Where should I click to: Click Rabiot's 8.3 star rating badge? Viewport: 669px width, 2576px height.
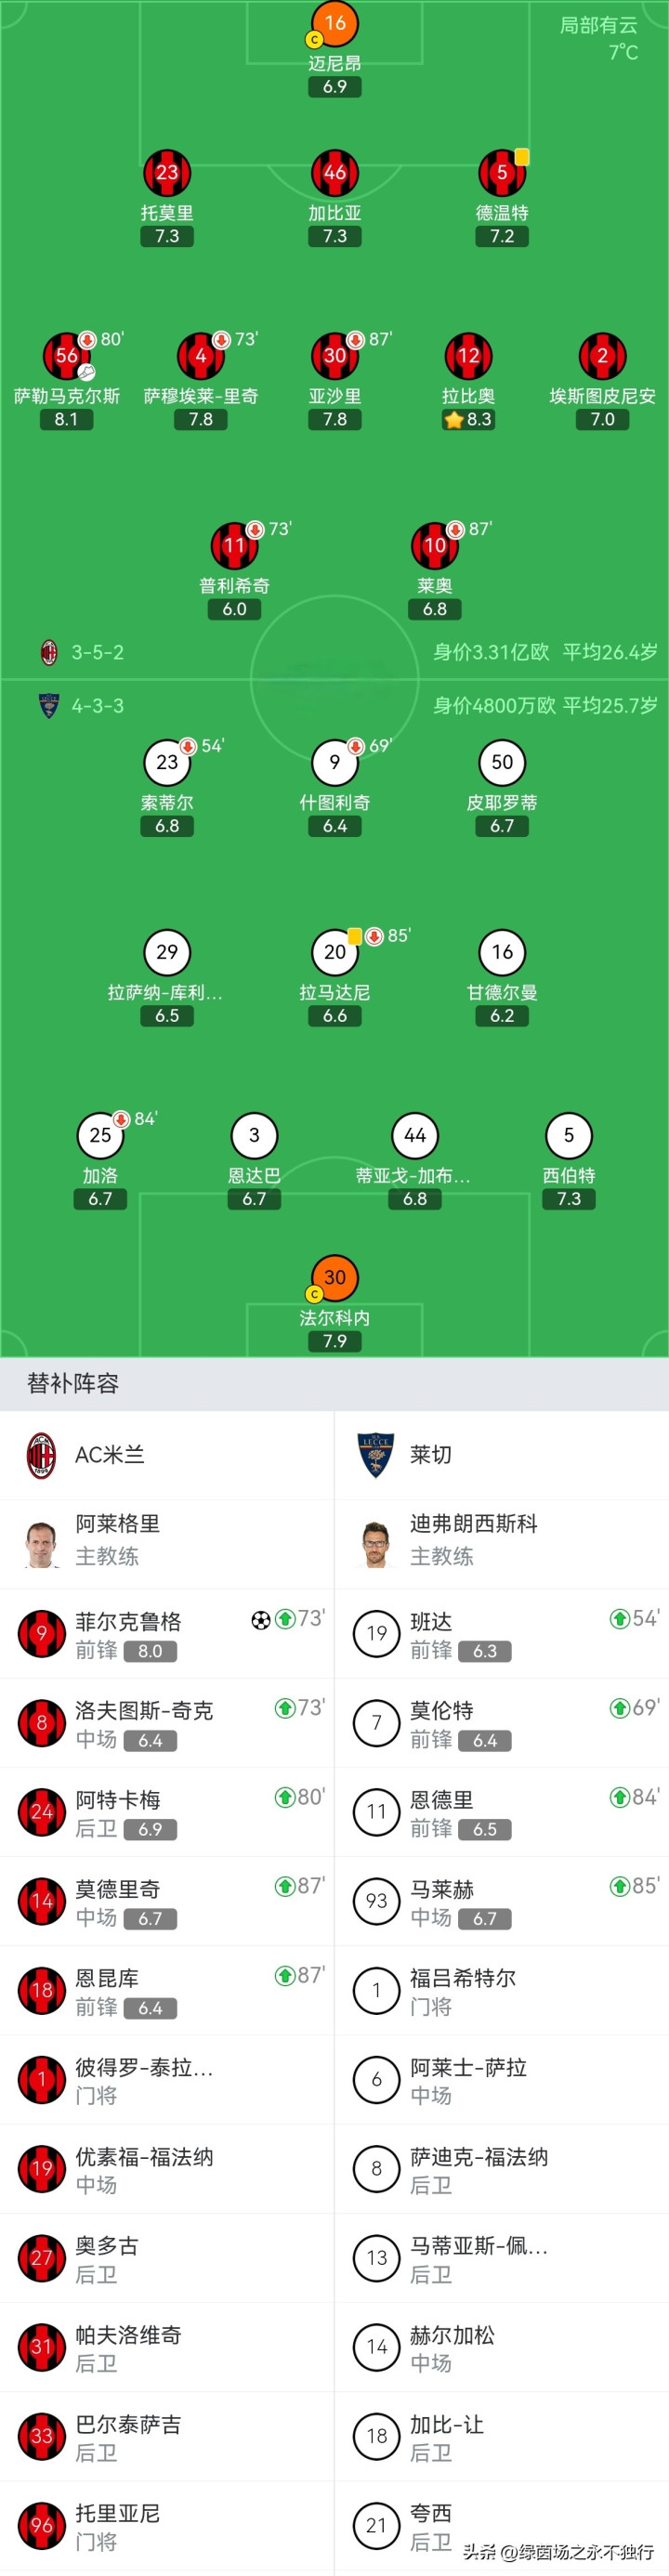point(468,419)
